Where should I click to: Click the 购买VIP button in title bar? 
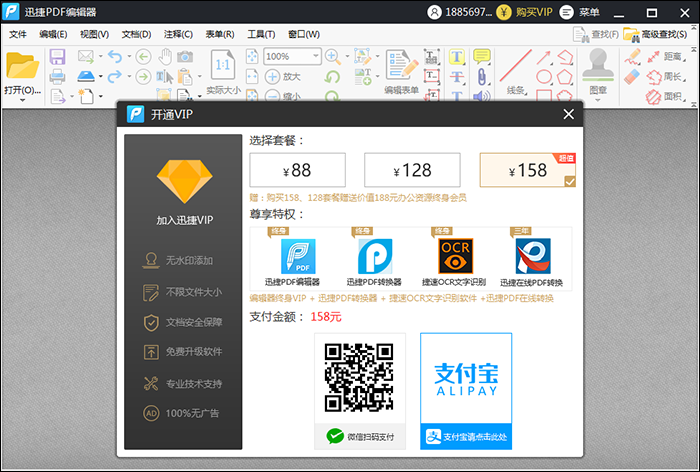tap(525, 12)
